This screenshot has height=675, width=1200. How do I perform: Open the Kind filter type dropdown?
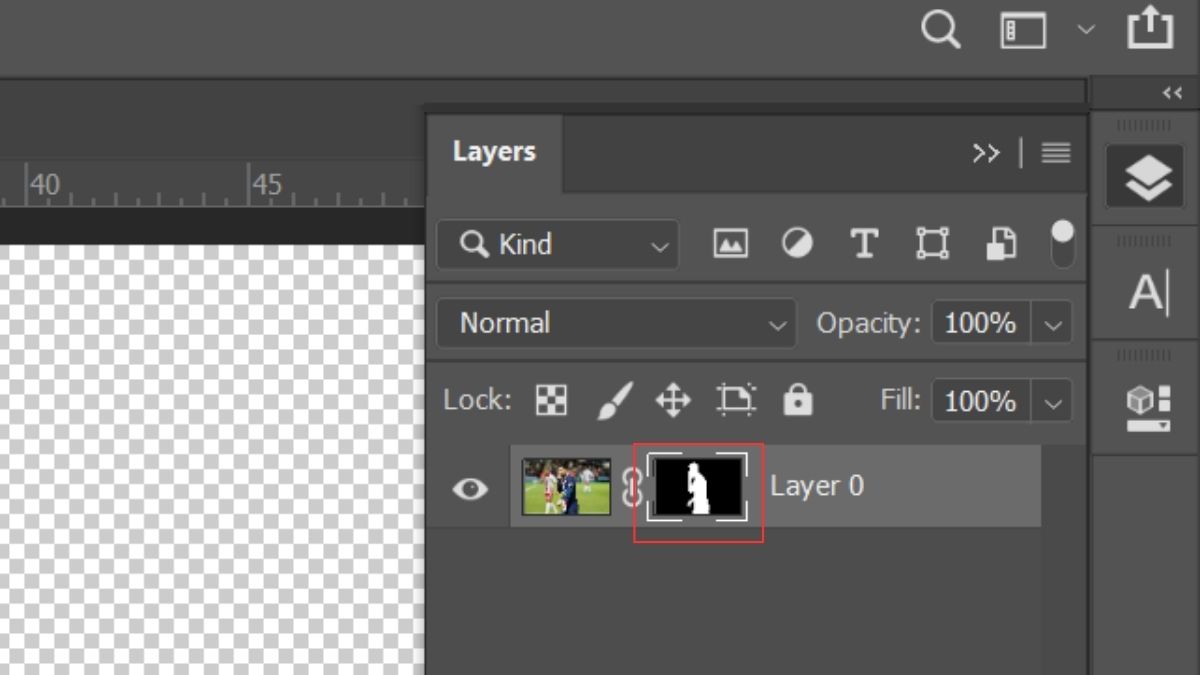pos(558,244)
